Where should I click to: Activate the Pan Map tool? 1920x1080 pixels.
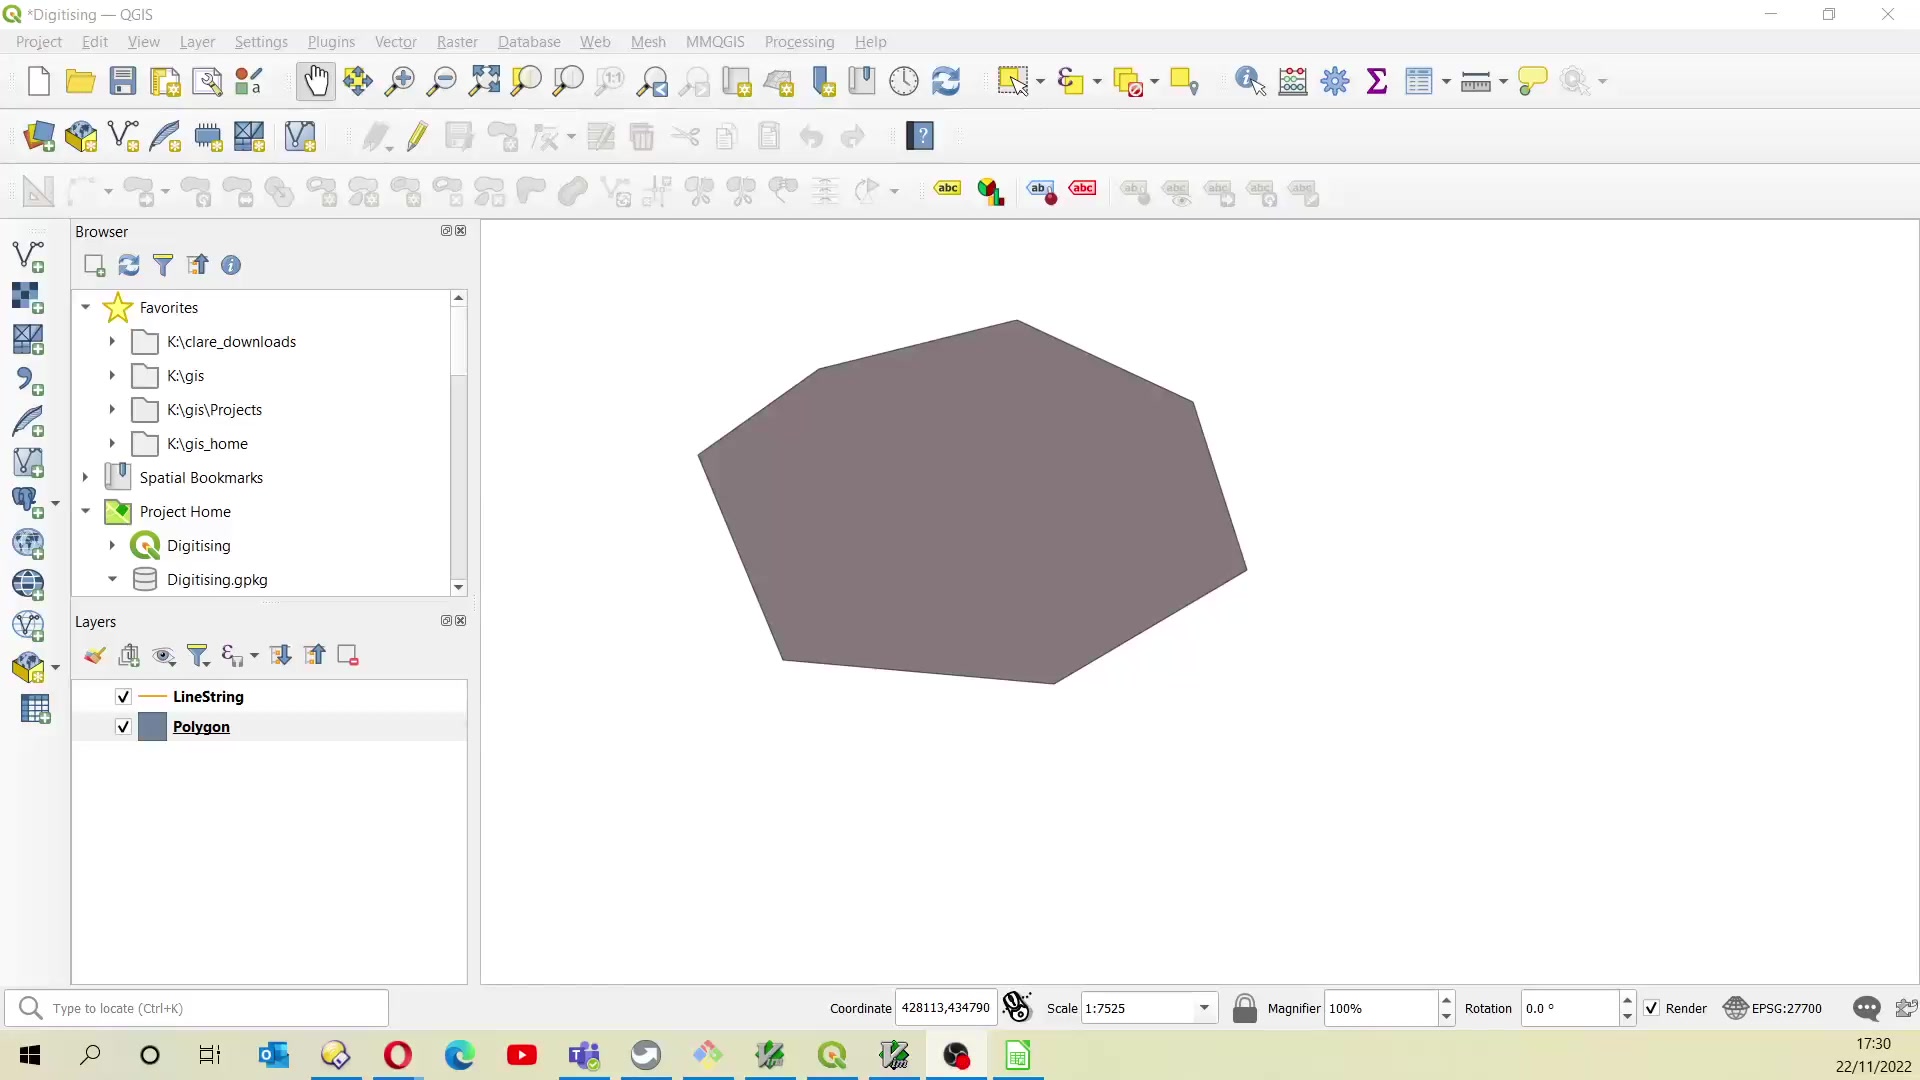click(x=316, y=81)
